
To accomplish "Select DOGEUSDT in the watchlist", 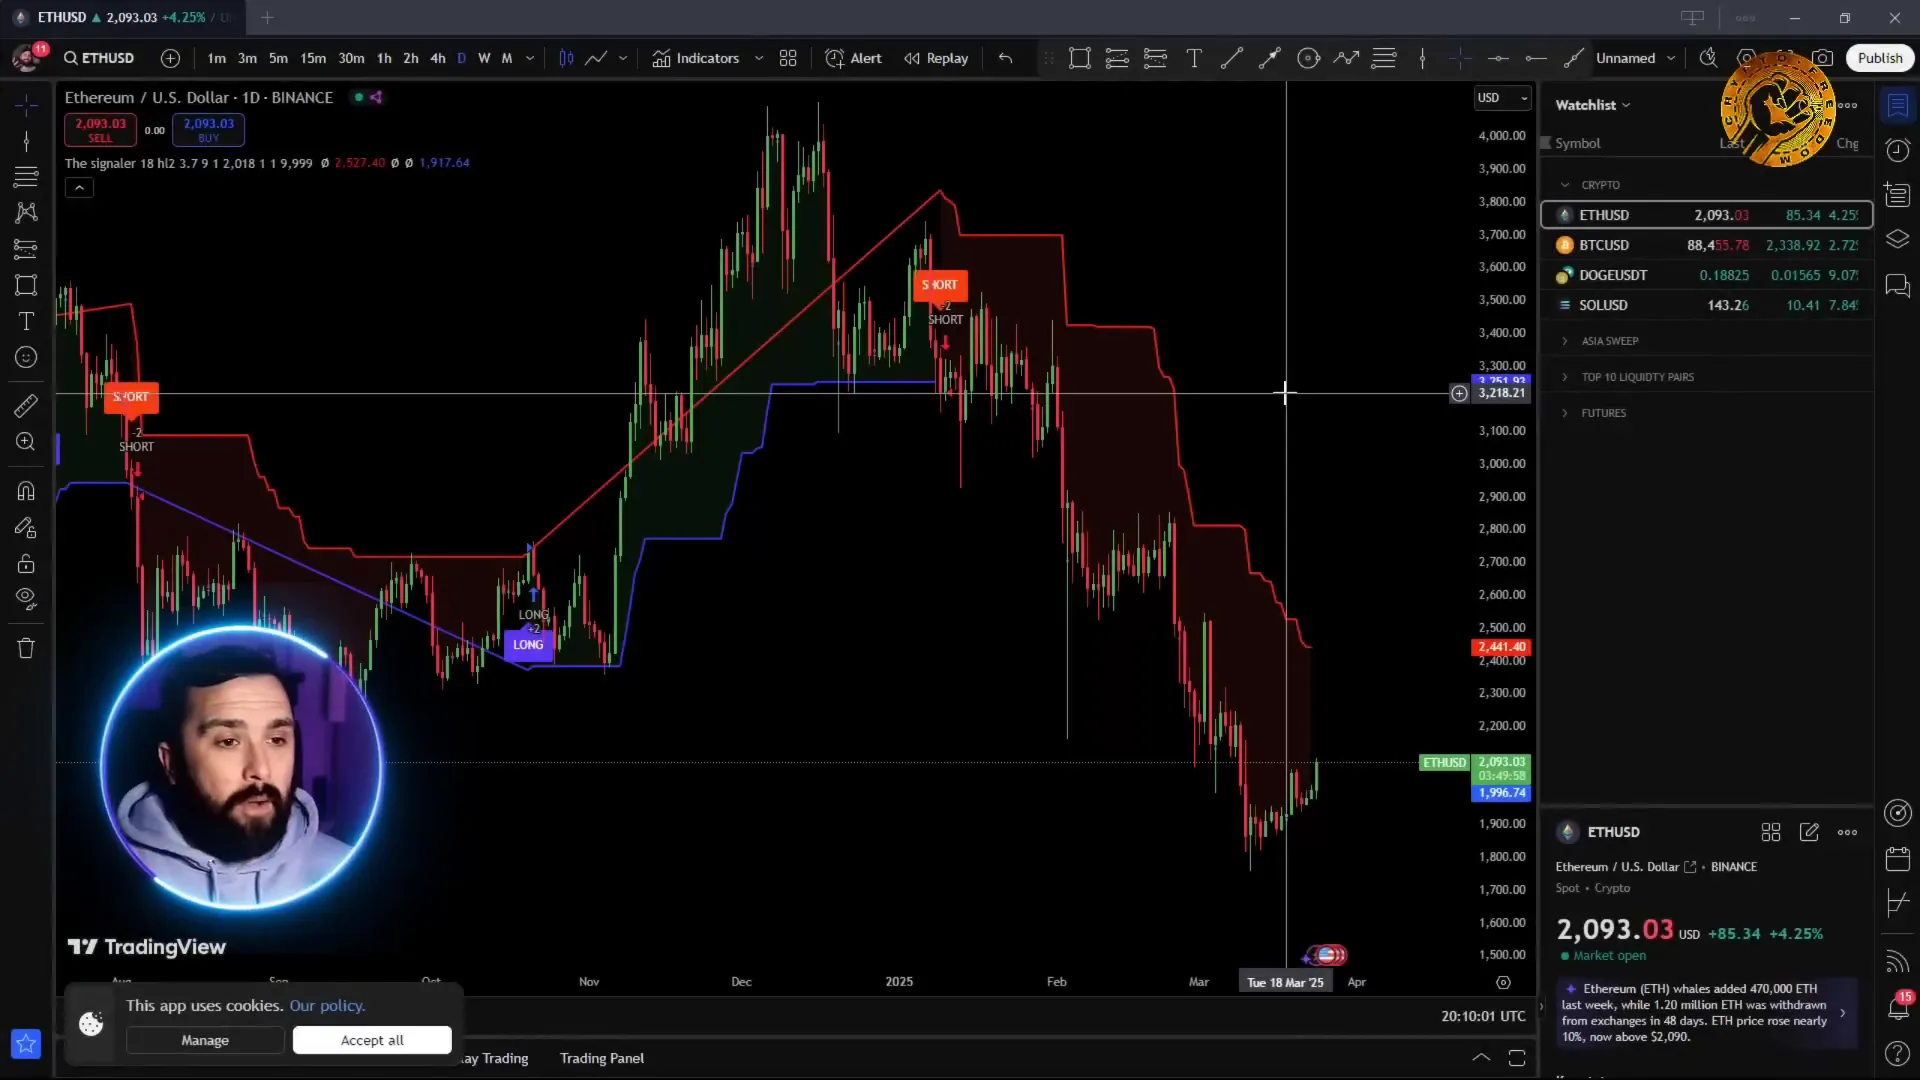I will 1707,275.
